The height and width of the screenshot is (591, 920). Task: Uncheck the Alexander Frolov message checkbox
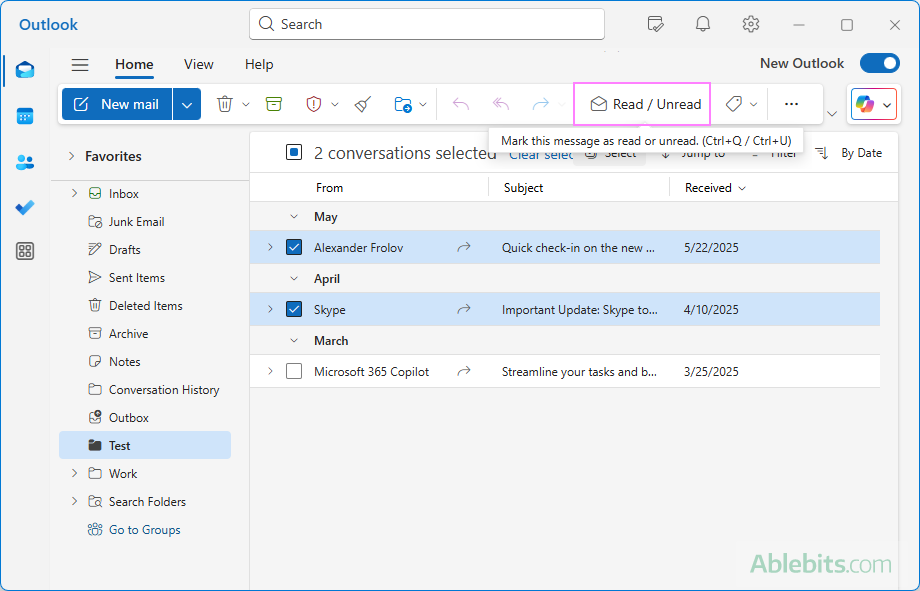coord(294,247)
